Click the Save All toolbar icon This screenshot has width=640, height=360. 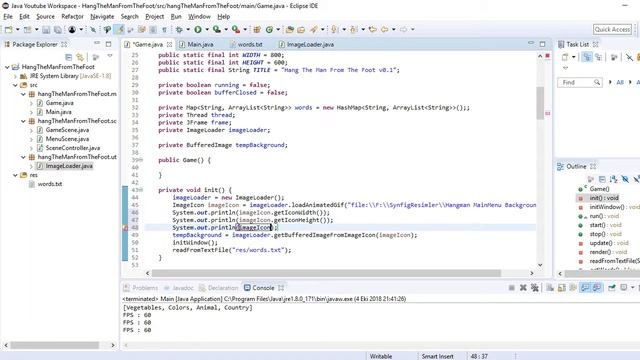[58, 29]
